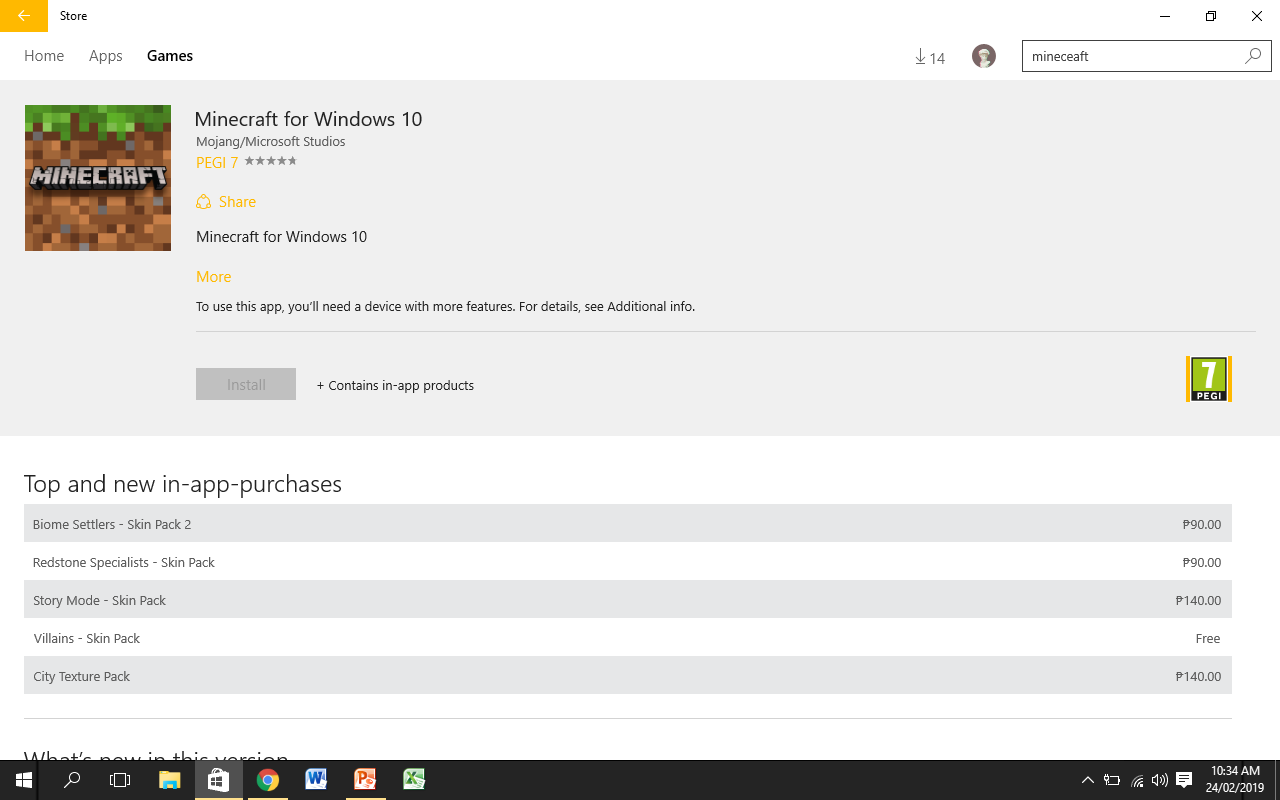Open the Minecraft app thumbnail
The image size is (1280, 800).
coord(98,178)
